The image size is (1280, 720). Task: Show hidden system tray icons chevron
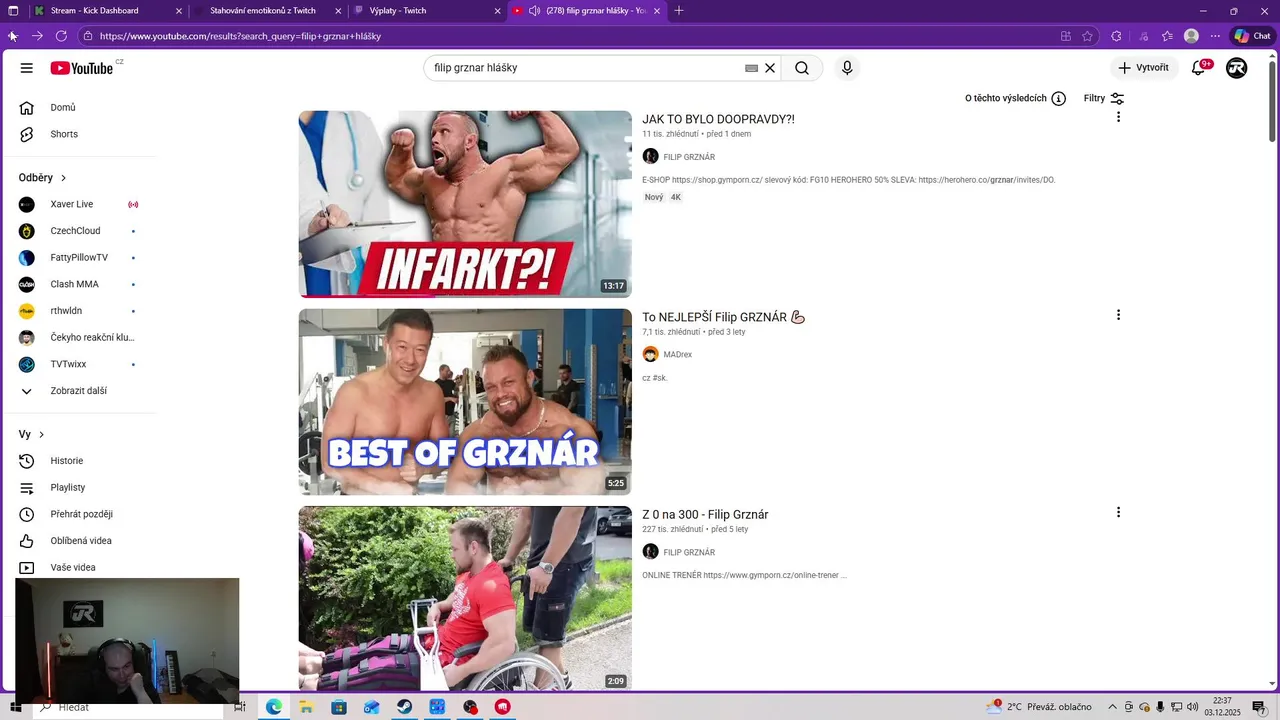pyautogui.click(x=1112, y=707)
